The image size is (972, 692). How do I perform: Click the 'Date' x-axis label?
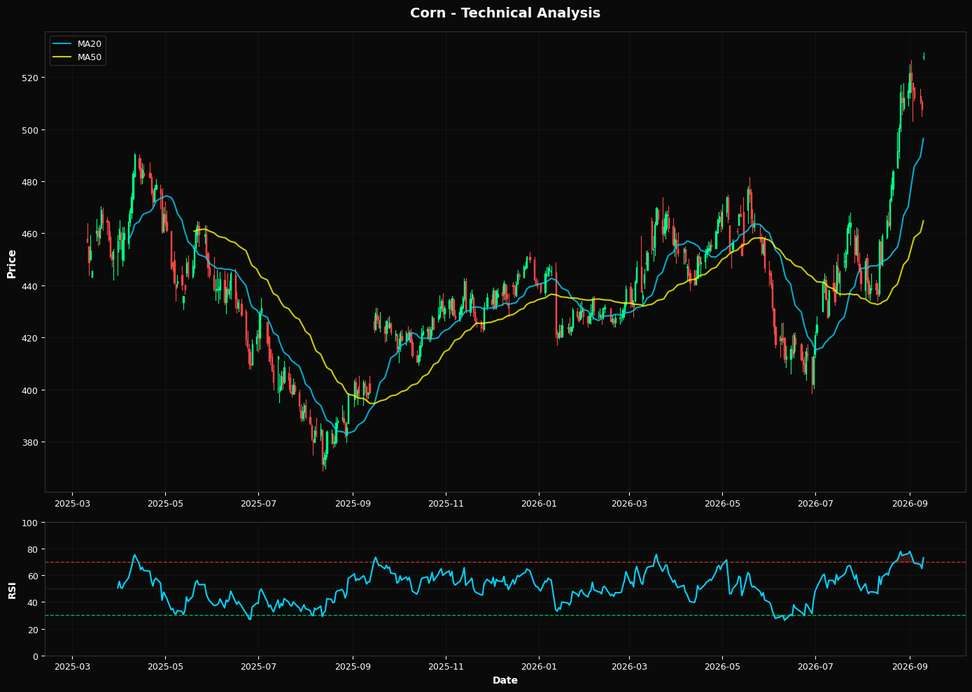tap(505, 680)
